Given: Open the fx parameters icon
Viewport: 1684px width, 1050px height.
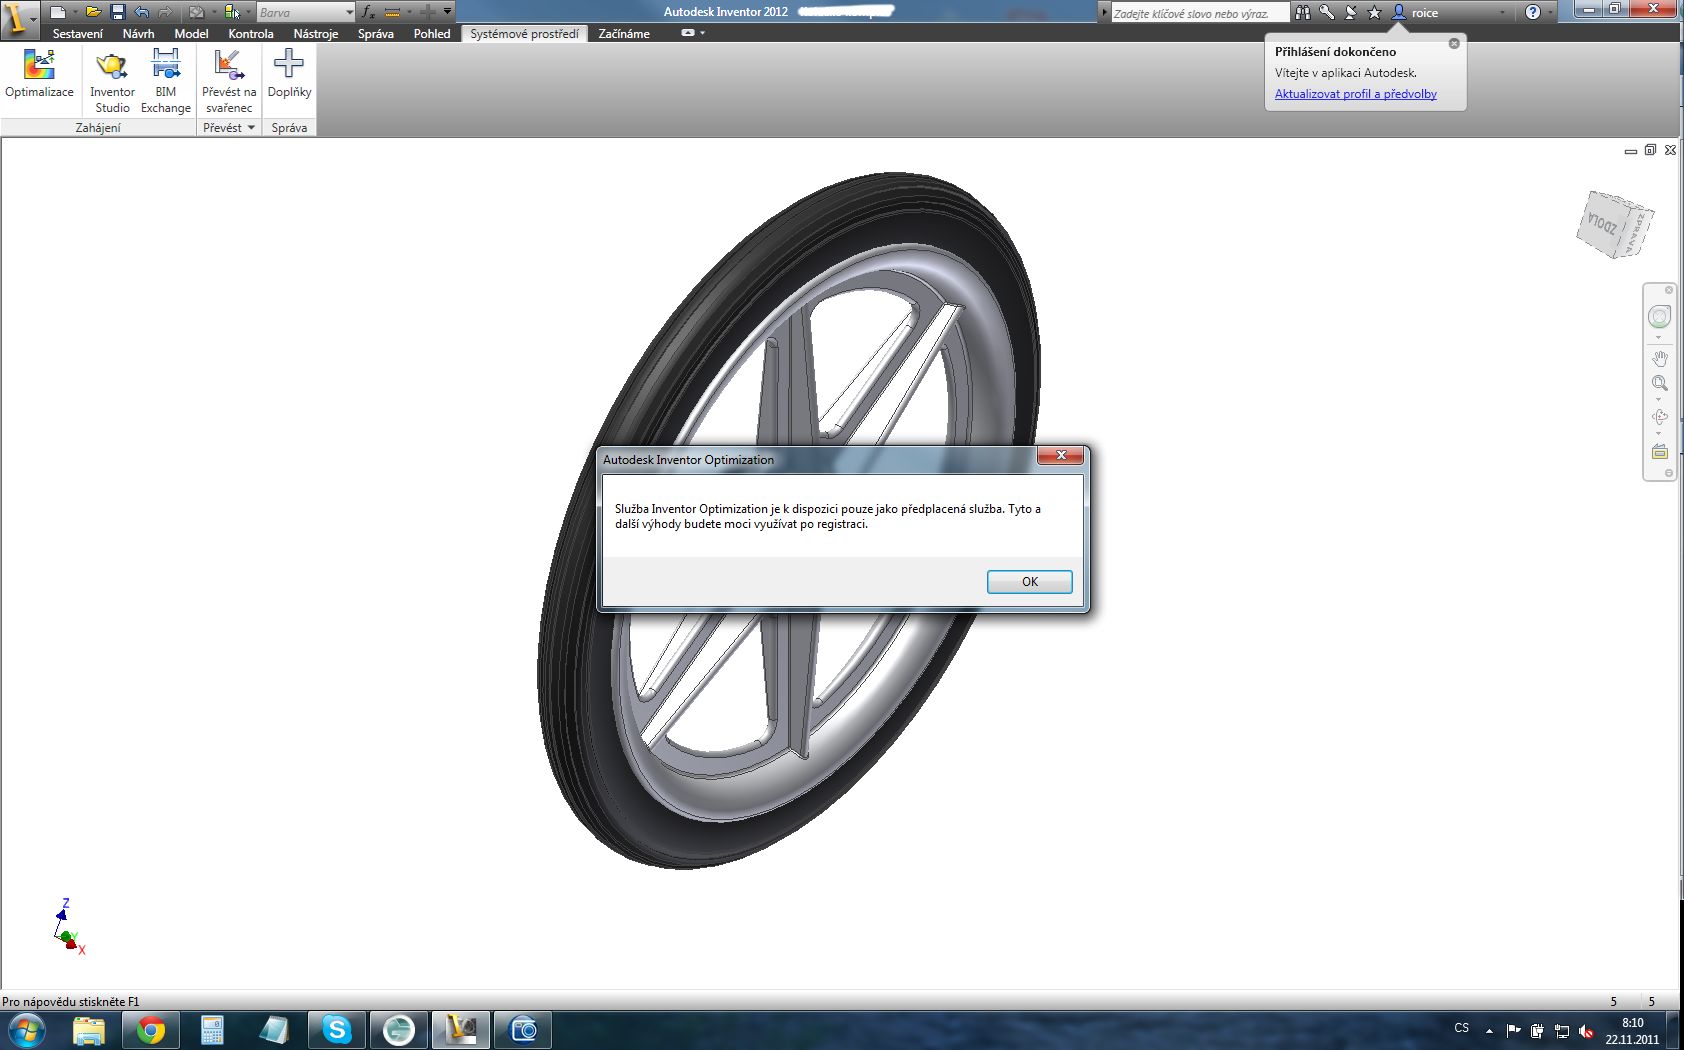Looking at the screenshot, I should point(368,12).
